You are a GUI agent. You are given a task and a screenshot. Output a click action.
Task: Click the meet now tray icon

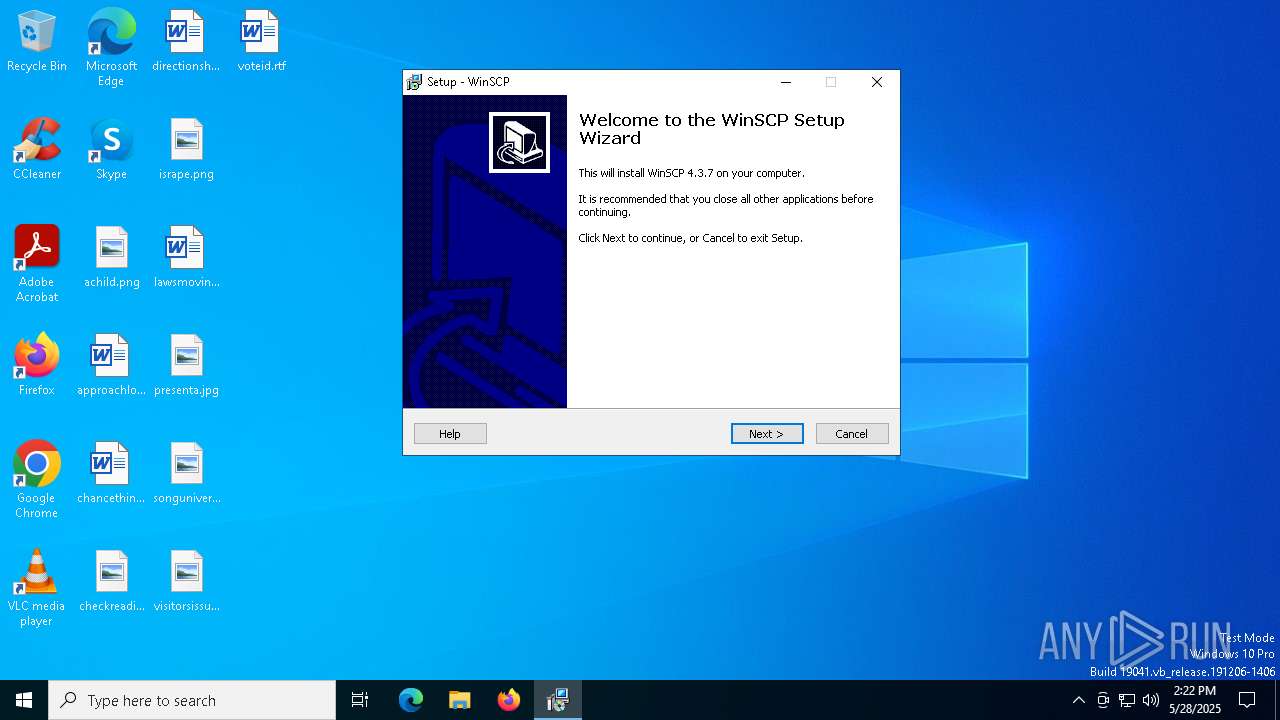[x=1103, y=700]
